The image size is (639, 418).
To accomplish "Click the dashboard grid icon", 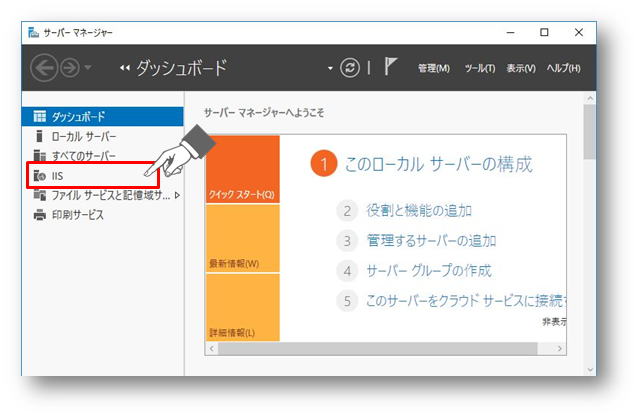I will pos(40,117).
